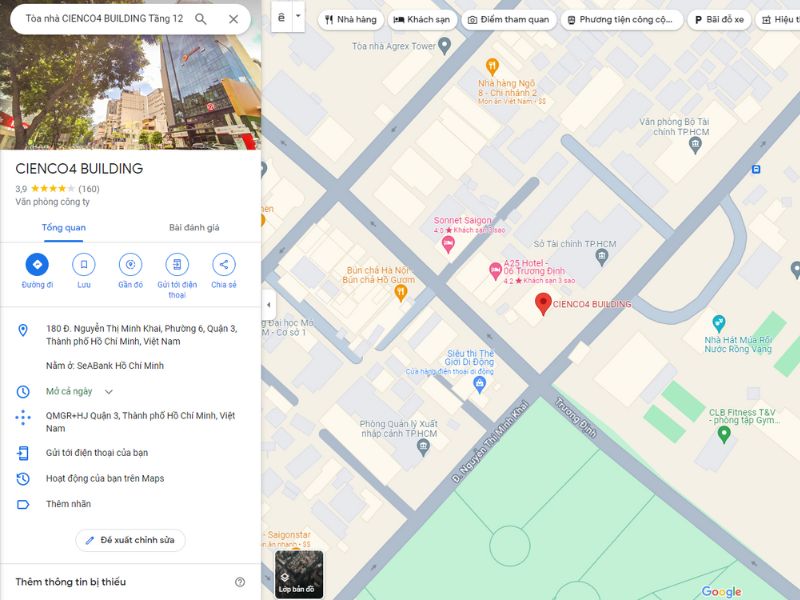
Task: Open Directions (Đường đi) icon
Action: [x=37, y=264]
